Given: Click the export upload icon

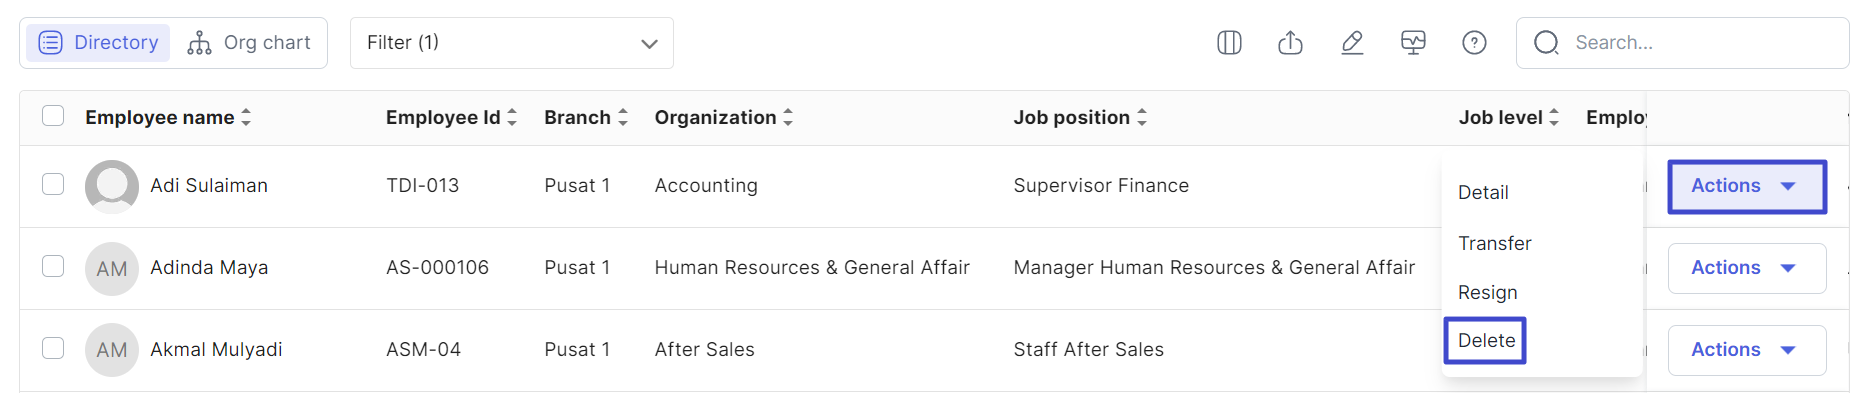Looking at the screenshot, I should click(1290, 43).
